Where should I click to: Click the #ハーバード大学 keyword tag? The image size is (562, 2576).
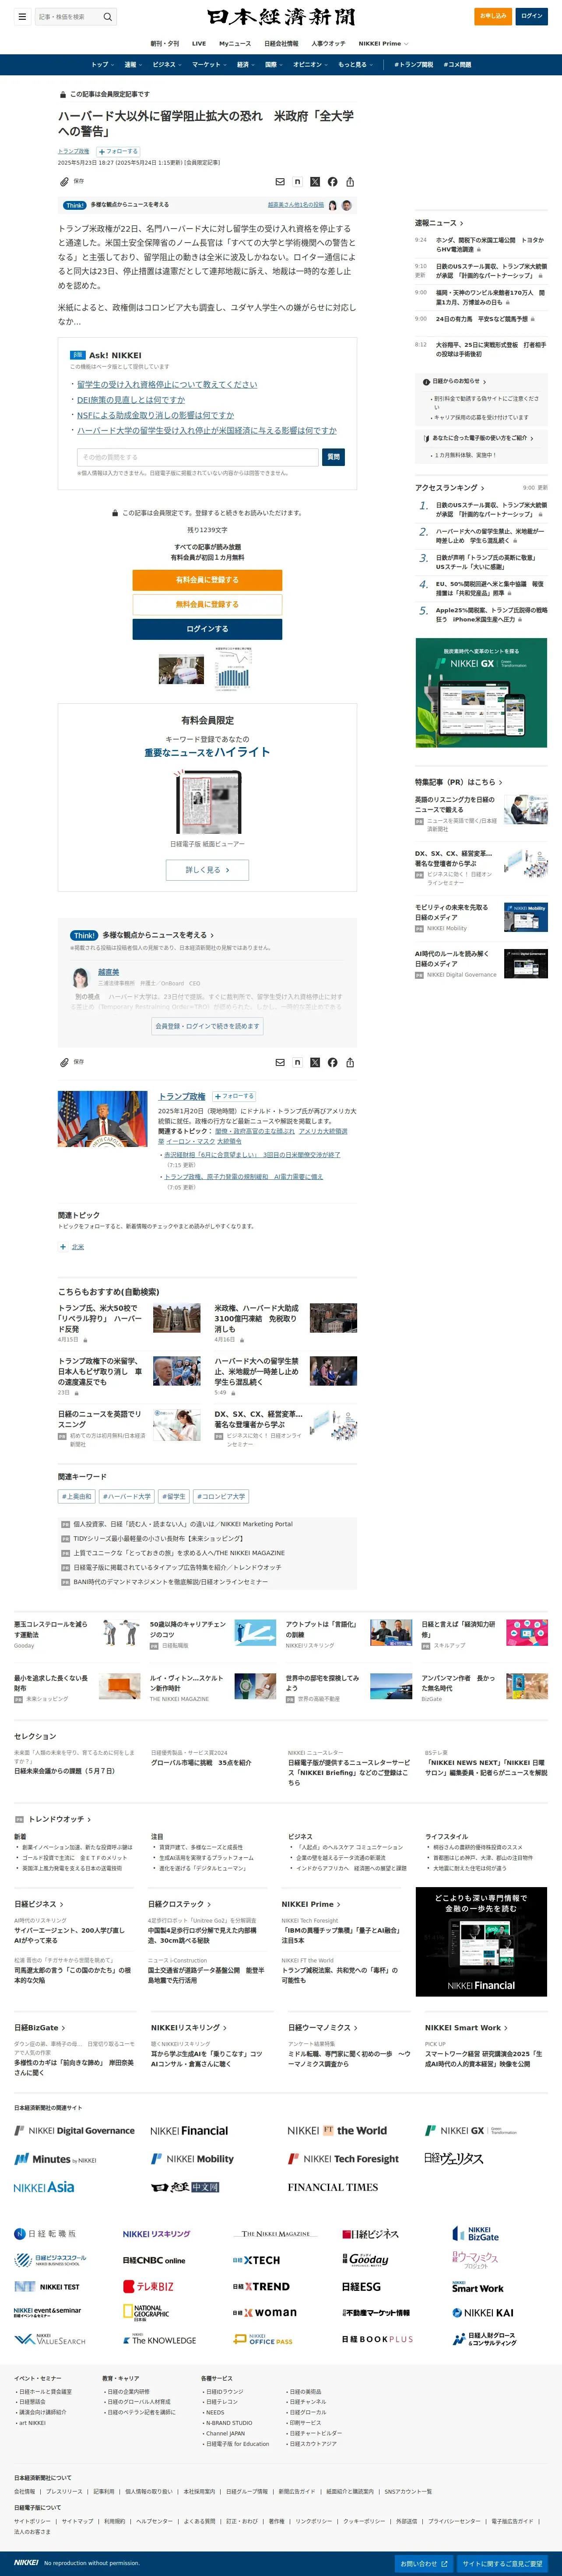click(126, 1497)
